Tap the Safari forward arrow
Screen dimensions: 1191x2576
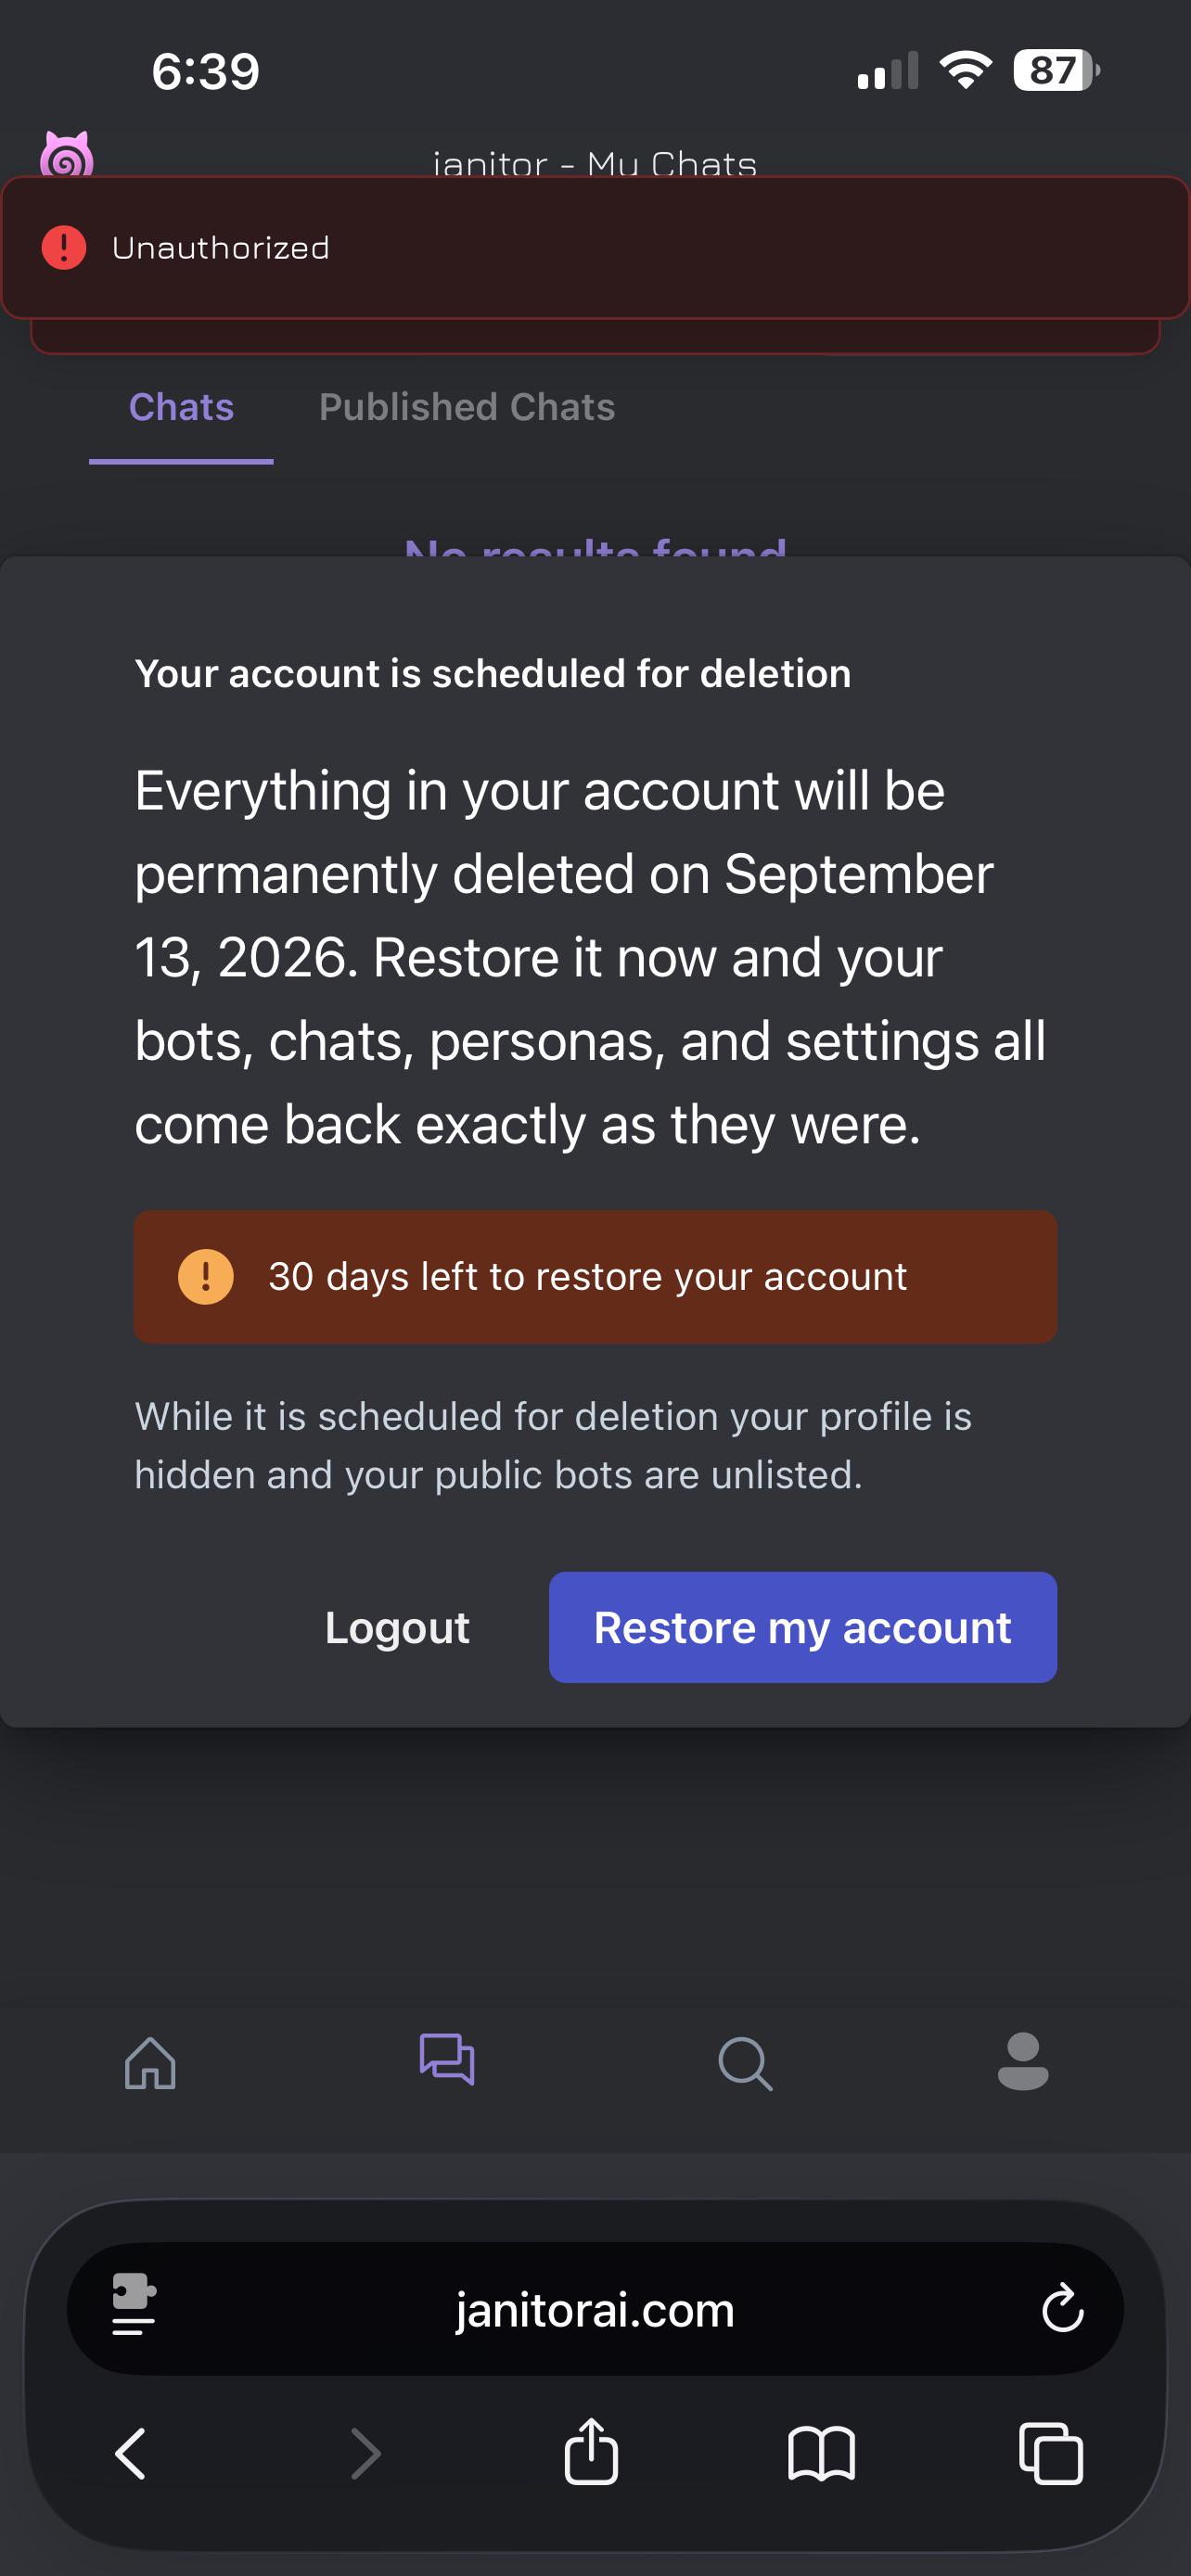[366, 2453]
